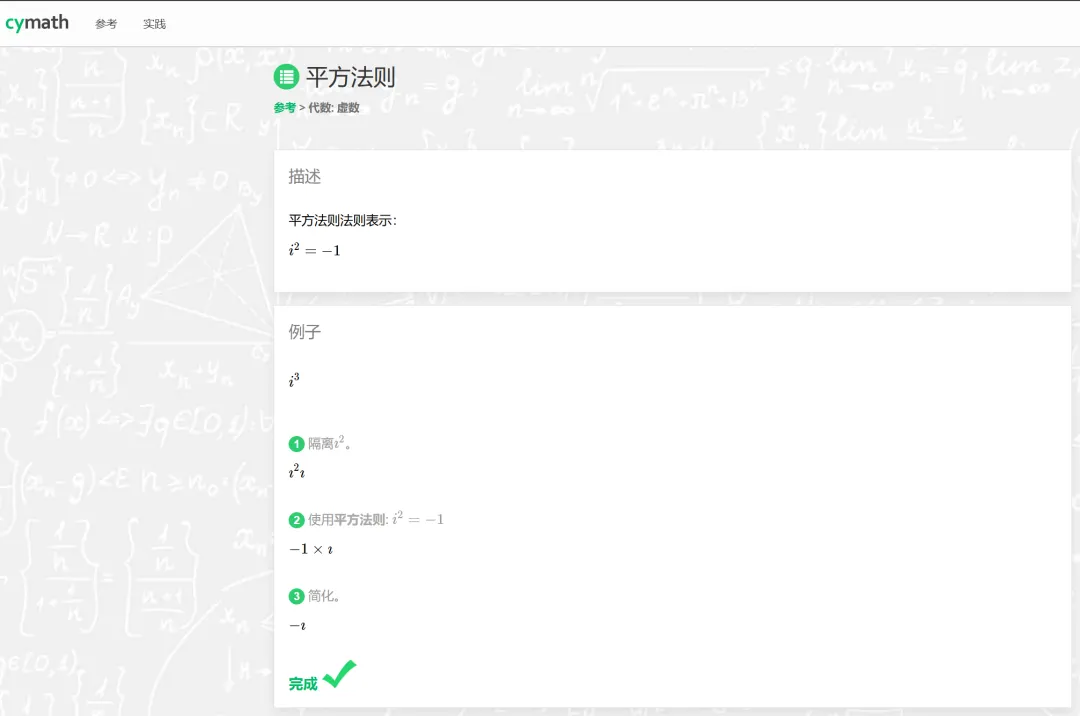The image size is (1080, 716).
Task: Click the −1 × i expression
Action: [311, 549]
